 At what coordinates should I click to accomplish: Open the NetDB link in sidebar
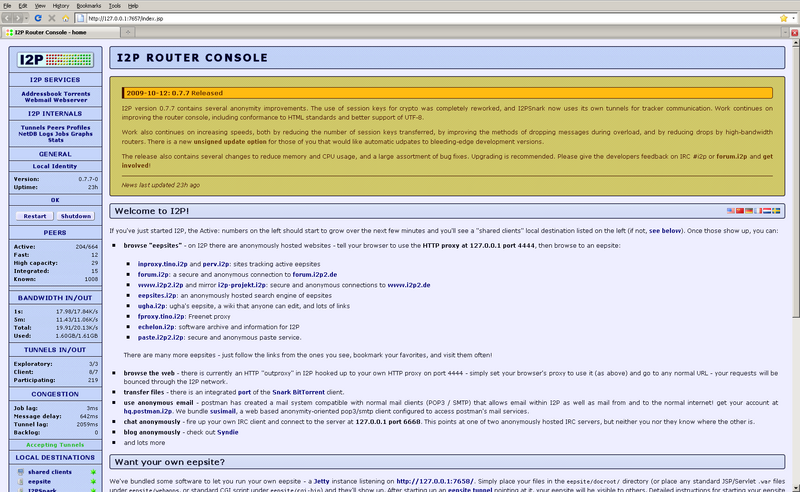(28, 134)
